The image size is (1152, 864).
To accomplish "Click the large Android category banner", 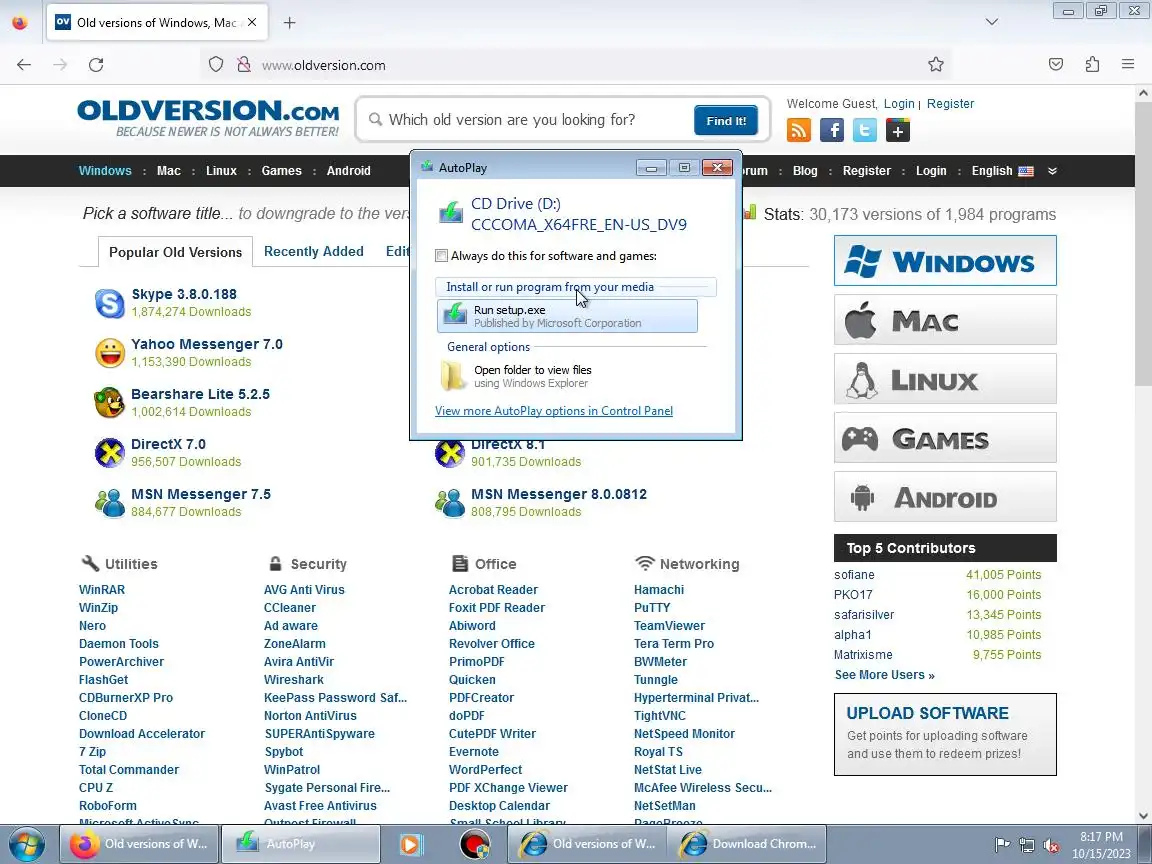I will coord(946,497).
